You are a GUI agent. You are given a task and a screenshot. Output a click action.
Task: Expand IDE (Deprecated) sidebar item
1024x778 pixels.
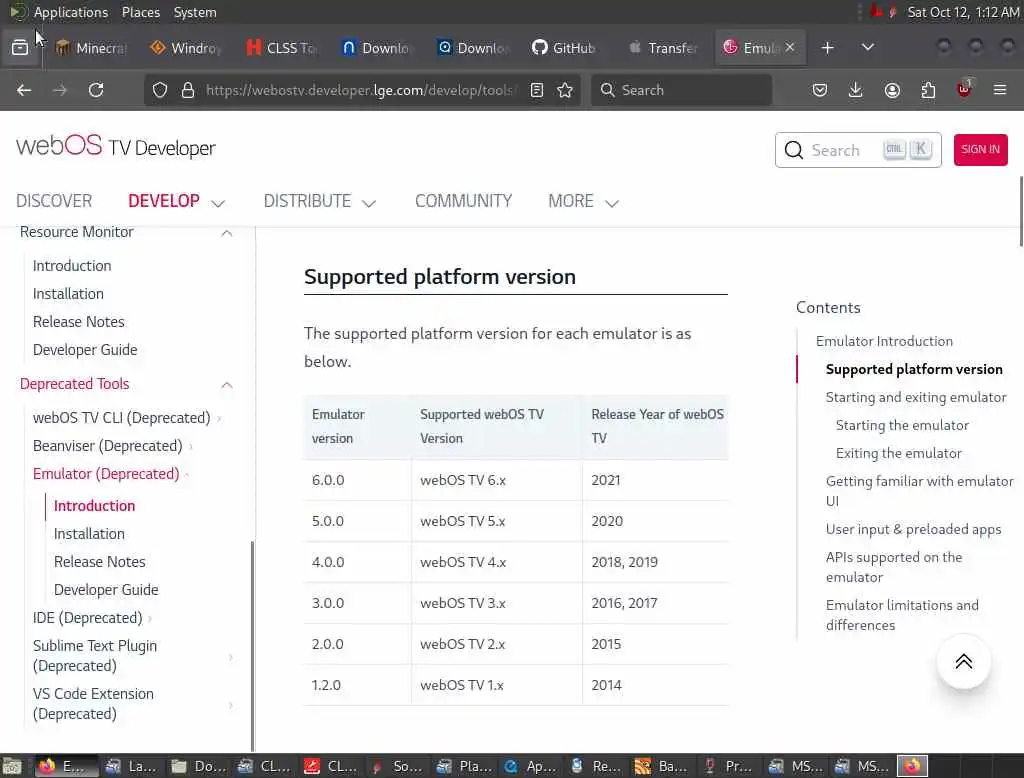tap(150, 619)
